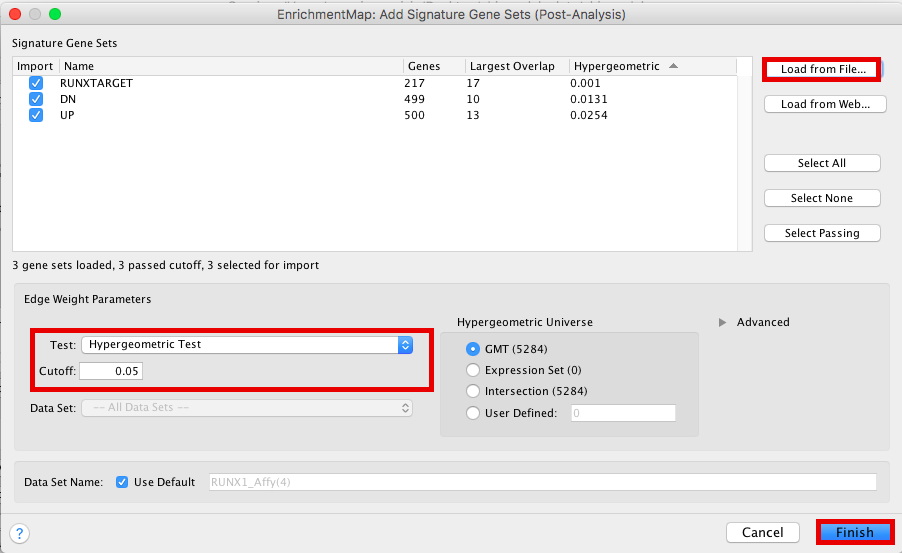Click the 0.0254 hypergeometric value
The height and width of the screenshot is (553, 902).
[x=588, y=115]
